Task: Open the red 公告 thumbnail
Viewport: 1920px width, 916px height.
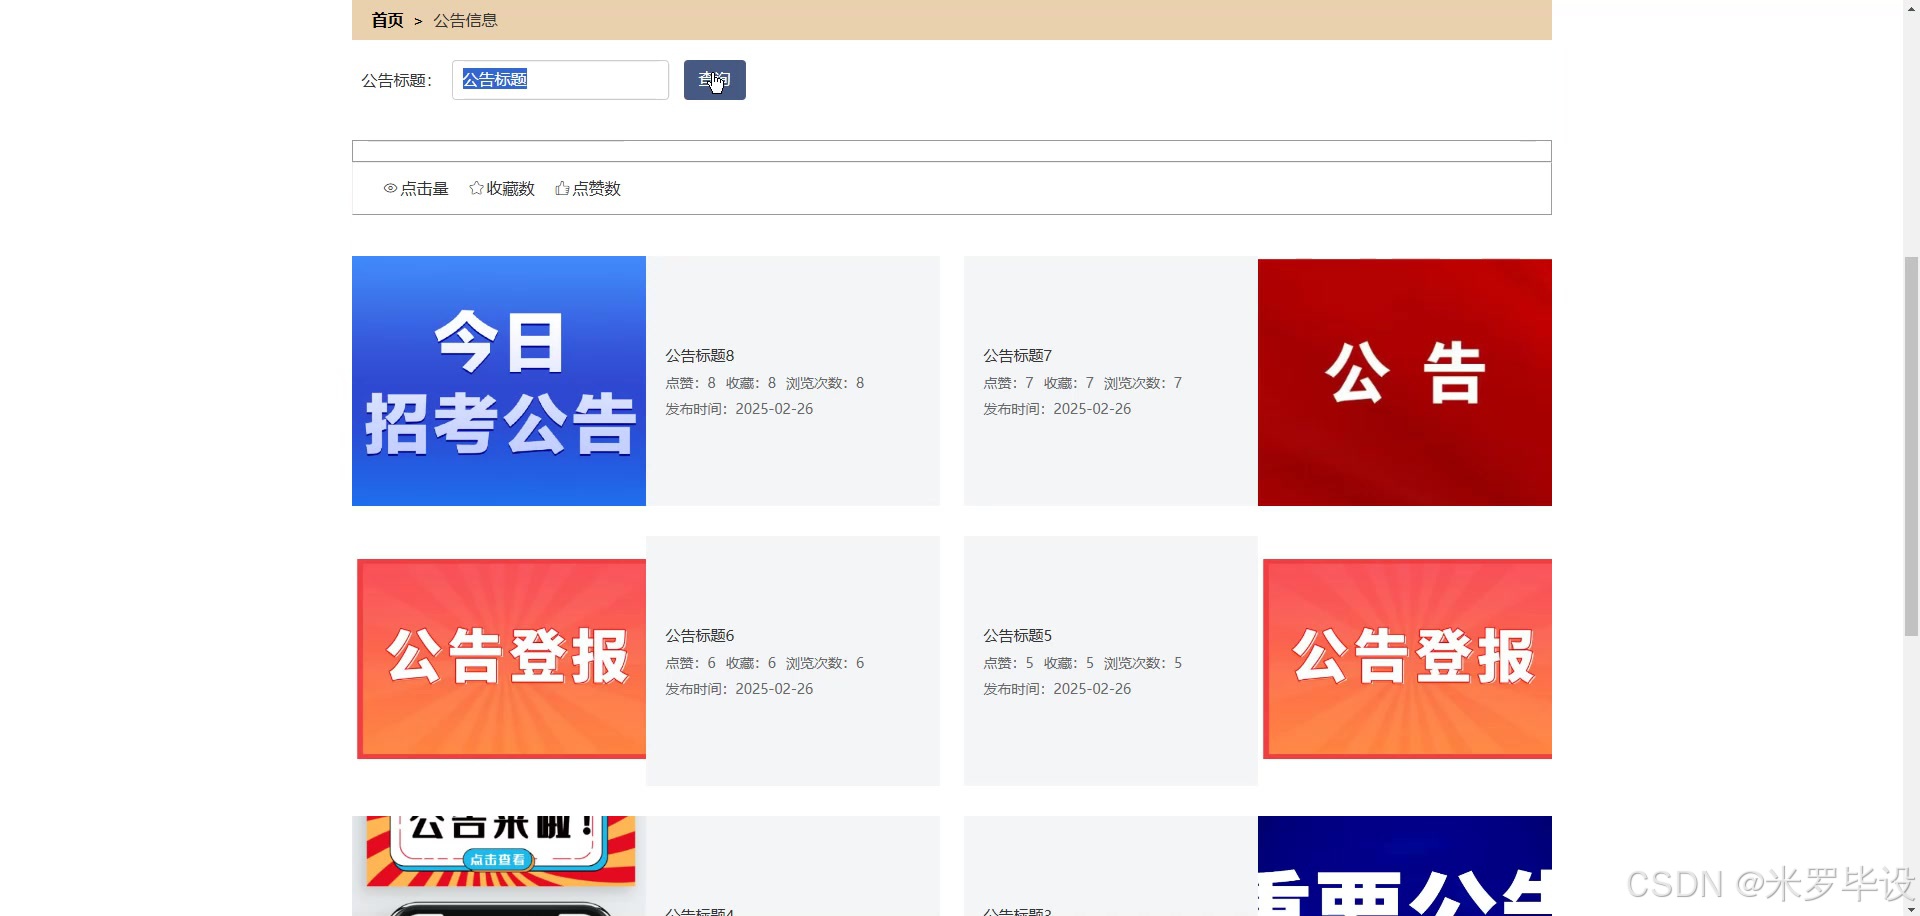Action: (x=1405, y=382)
